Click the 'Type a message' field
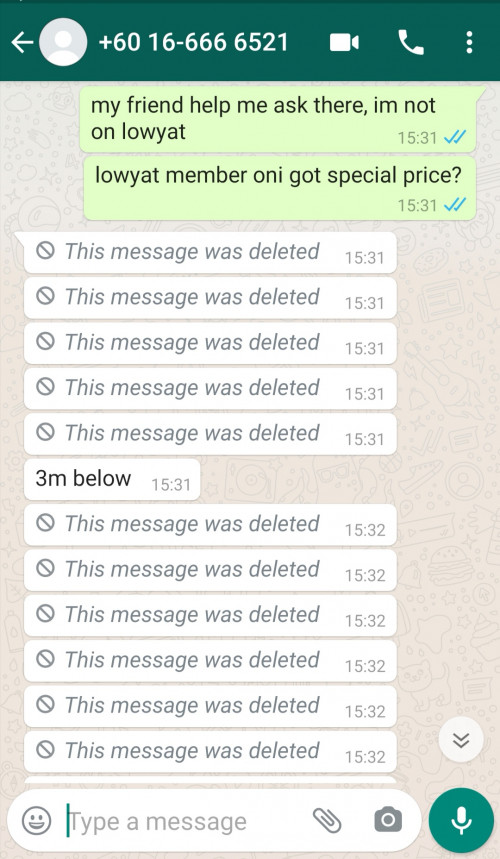 click(186, 821)
